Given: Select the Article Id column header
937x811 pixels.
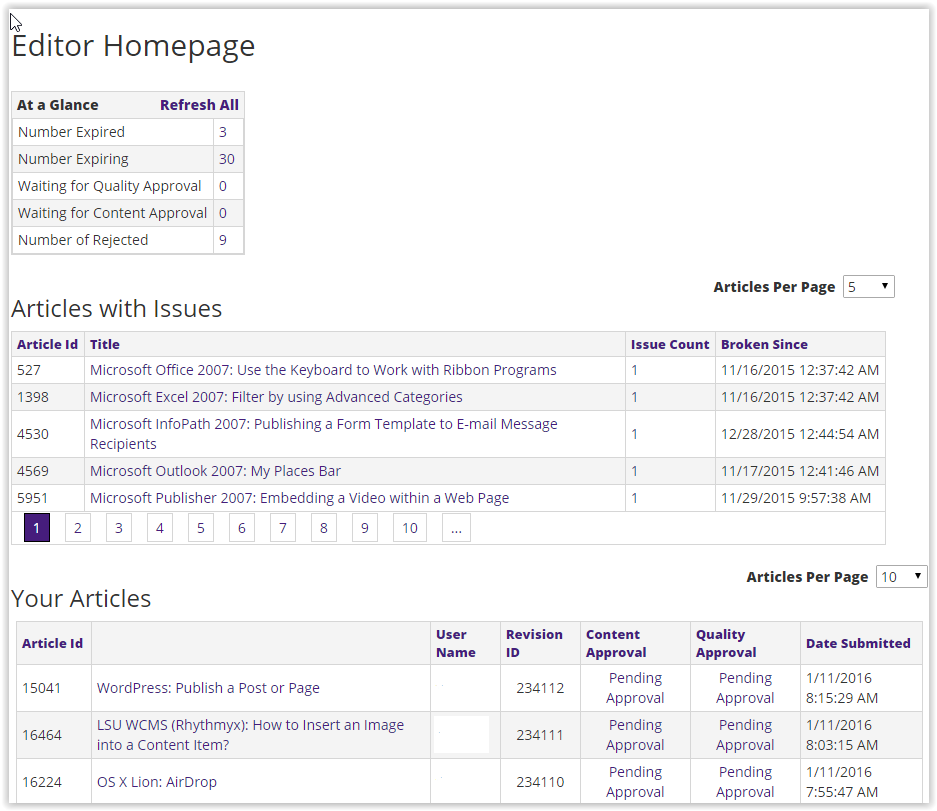Looking at the screenshot, I should pyautogui.click(x=47, y=344).
